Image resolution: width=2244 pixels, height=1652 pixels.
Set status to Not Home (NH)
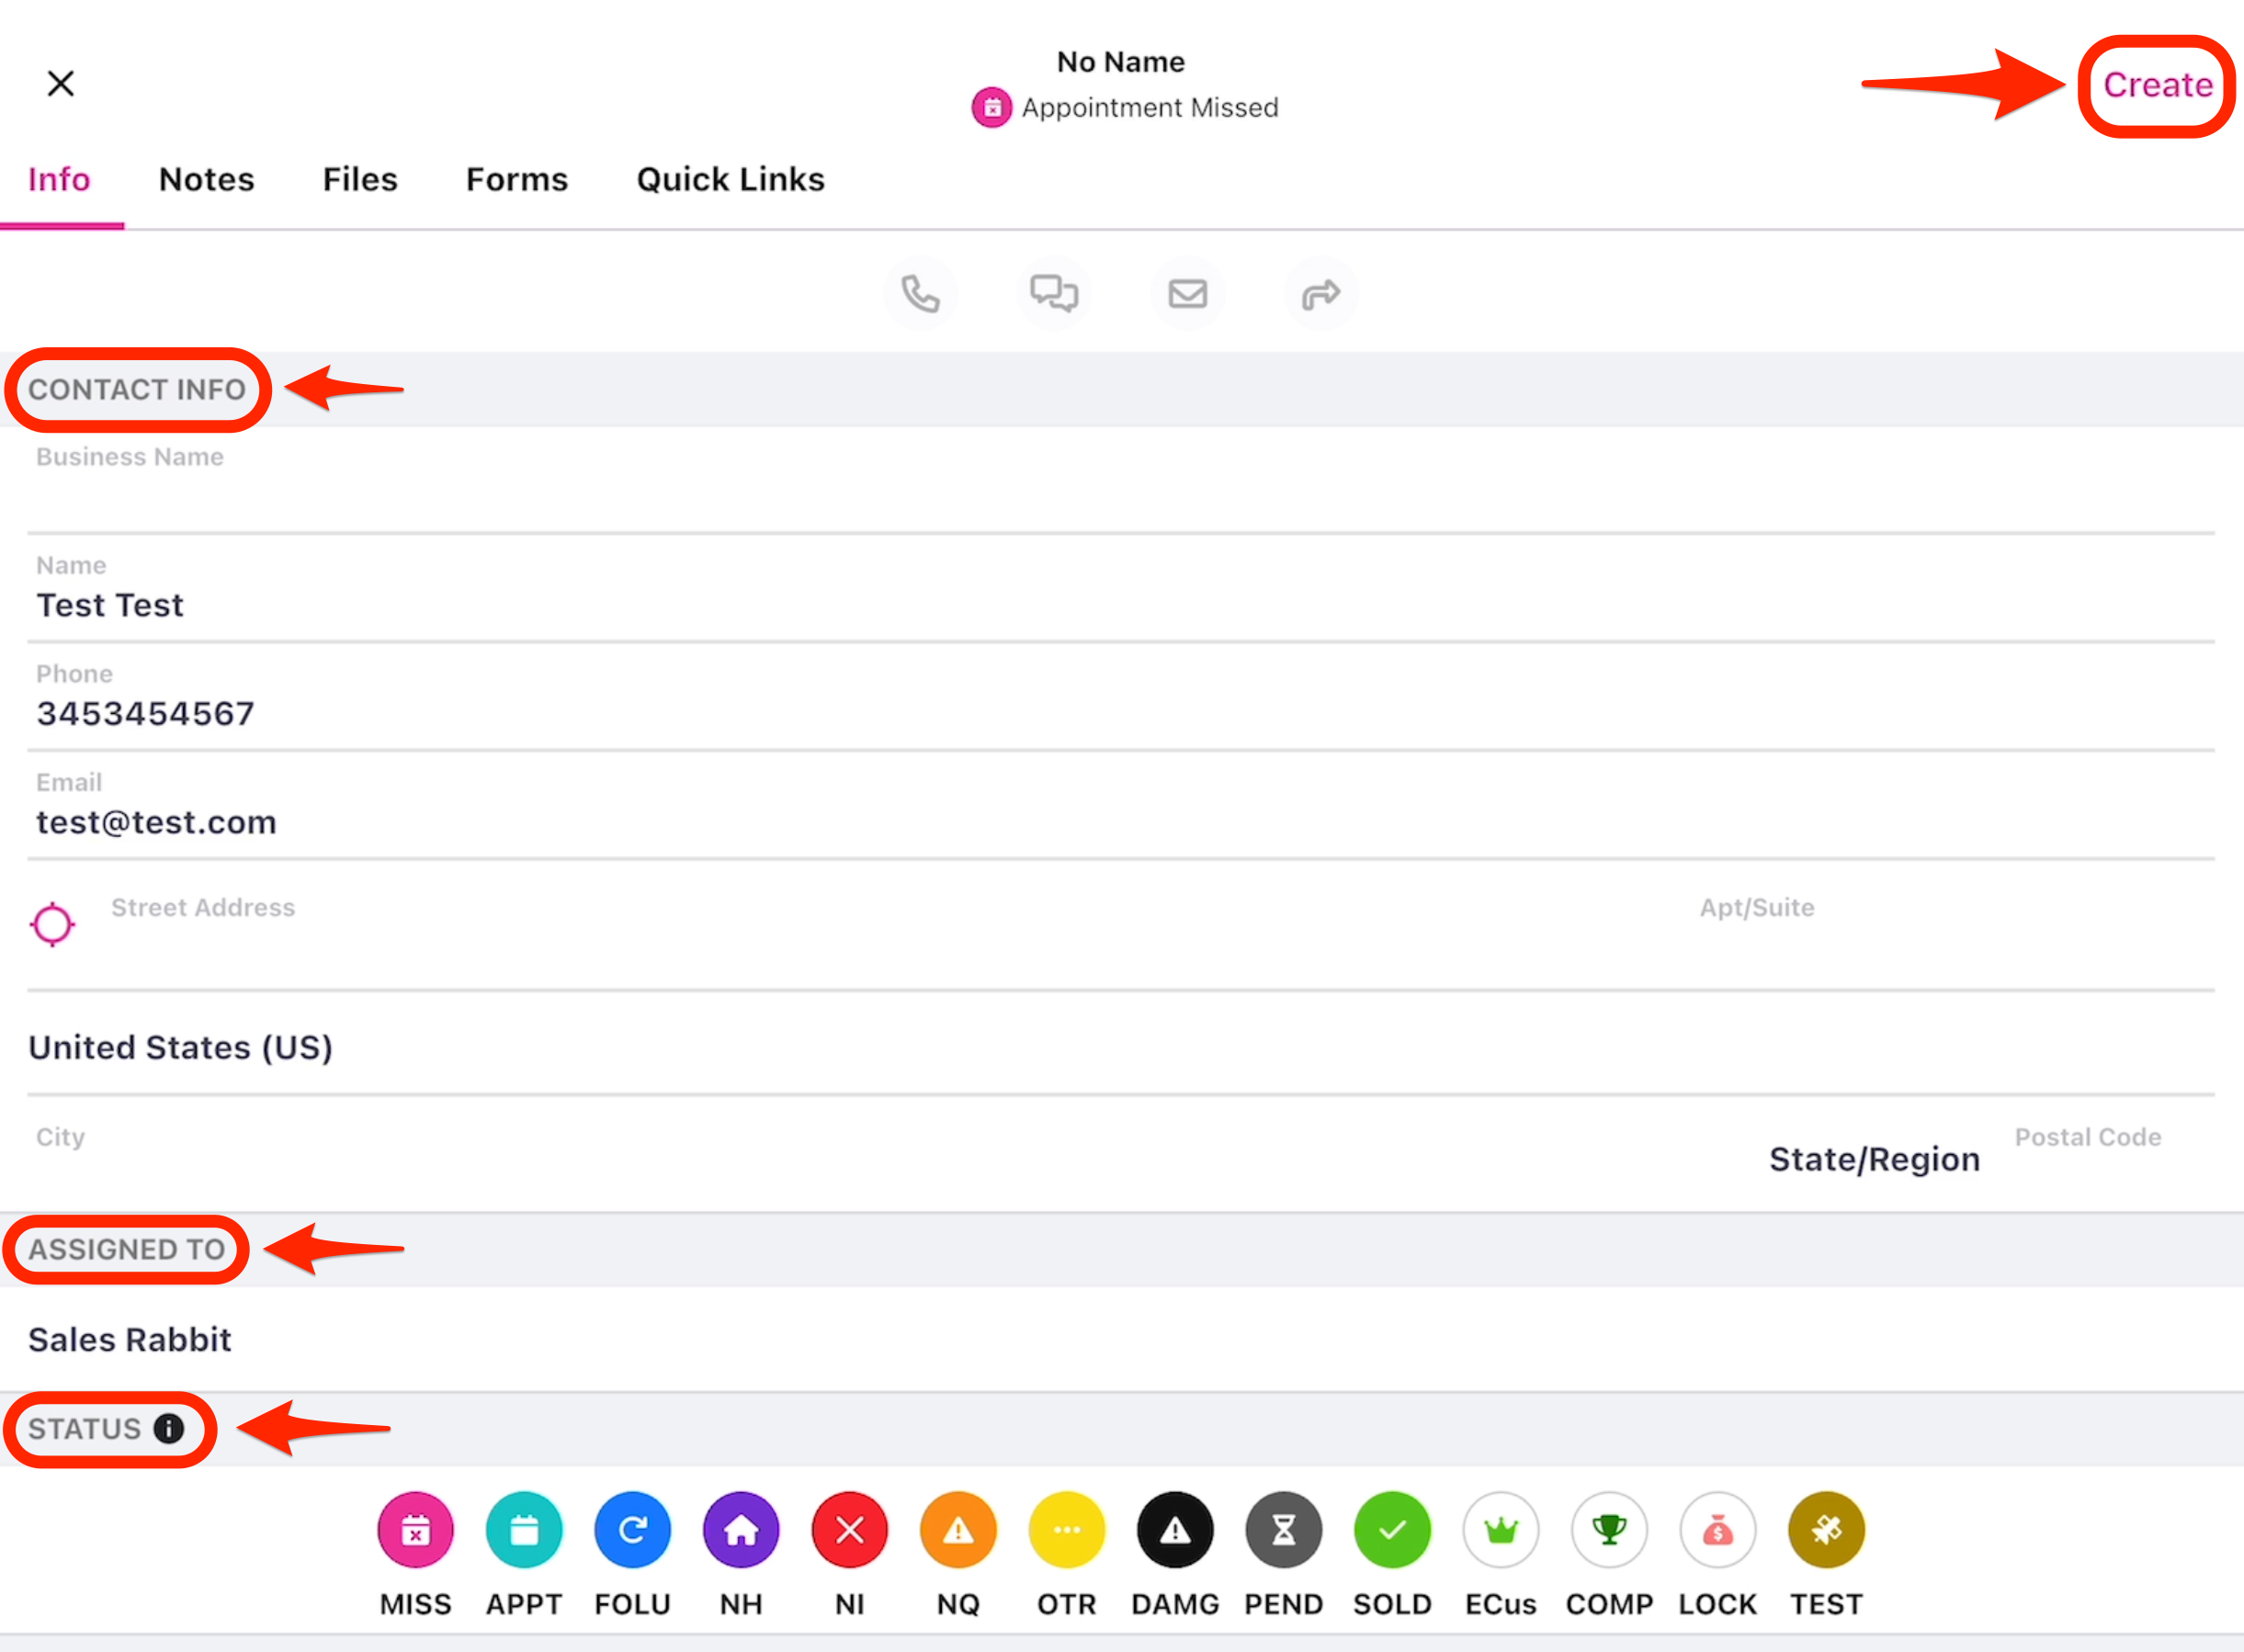(x=741, y=1530)
